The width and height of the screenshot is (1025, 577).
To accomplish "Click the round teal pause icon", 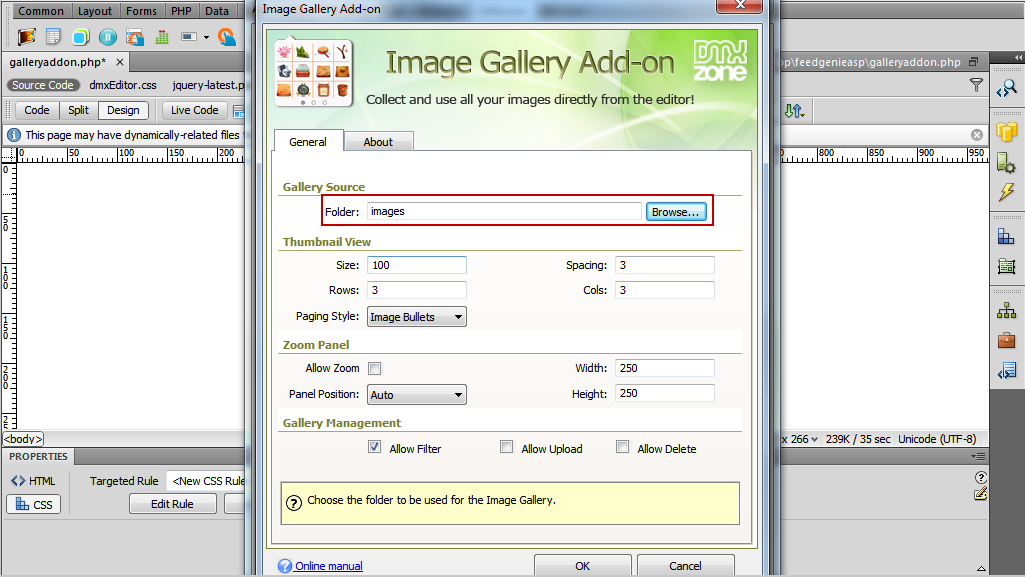I will tap(108, 37).
